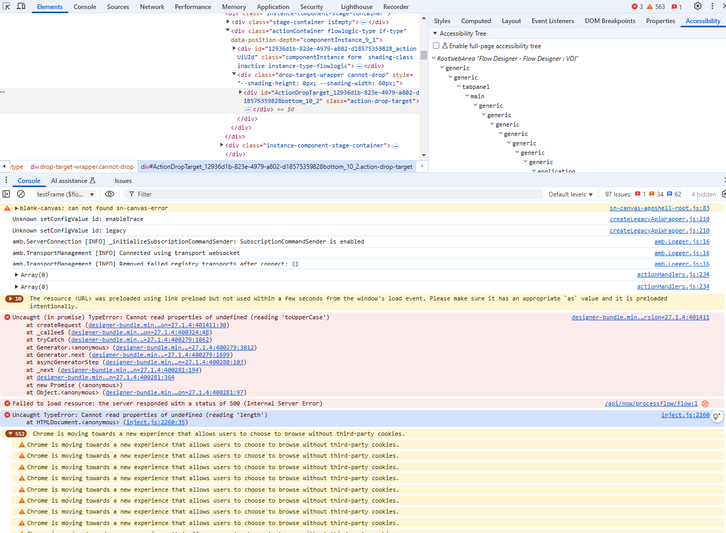Expand the blank-canvas warning message
This screenshot has width=726, height=533.
17,208
